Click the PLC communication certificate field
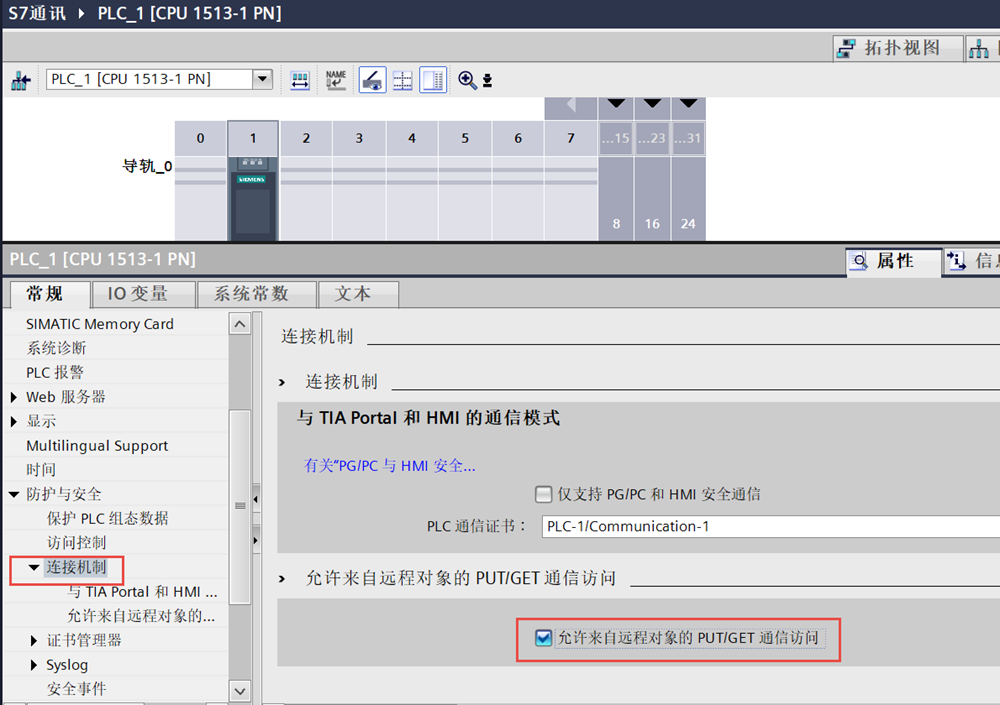1000x705 pixels. (770, 526)
